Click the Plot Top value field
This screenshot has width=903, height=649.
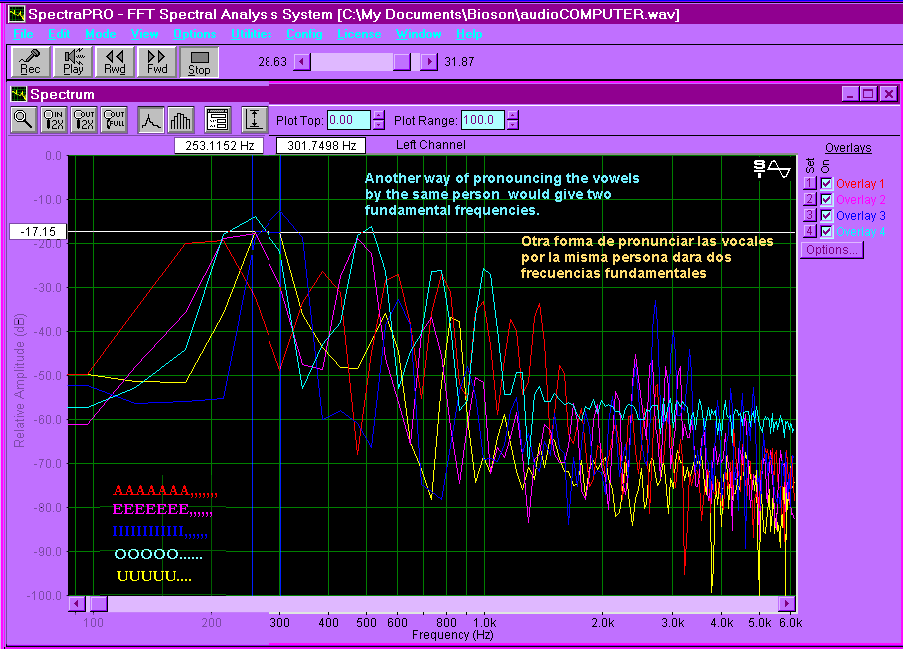pos(348,120)
